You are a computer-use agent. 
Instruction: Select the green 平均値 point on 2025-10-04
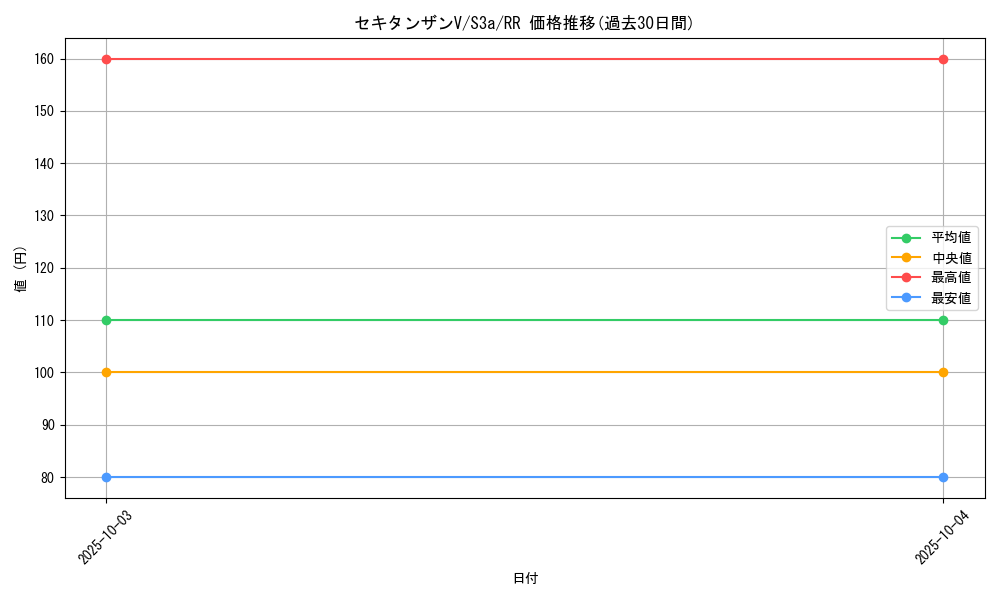click(x=943, y=320)
